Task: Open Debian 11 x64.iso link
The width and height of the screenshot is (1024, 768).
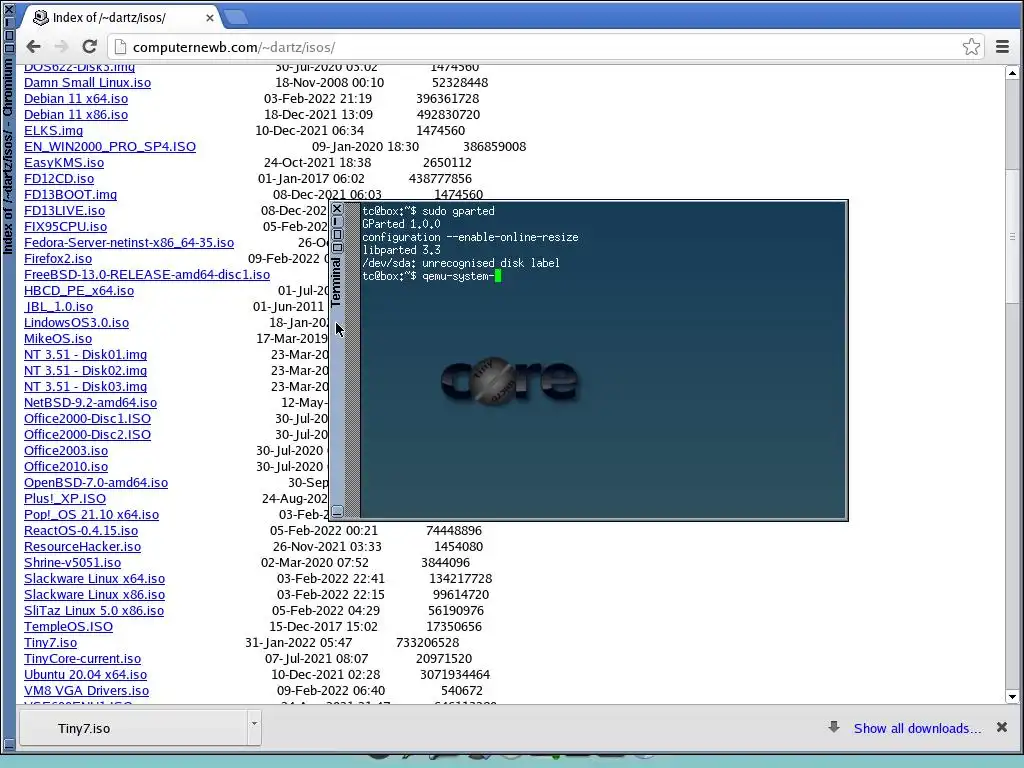Action: coord(76,99)
